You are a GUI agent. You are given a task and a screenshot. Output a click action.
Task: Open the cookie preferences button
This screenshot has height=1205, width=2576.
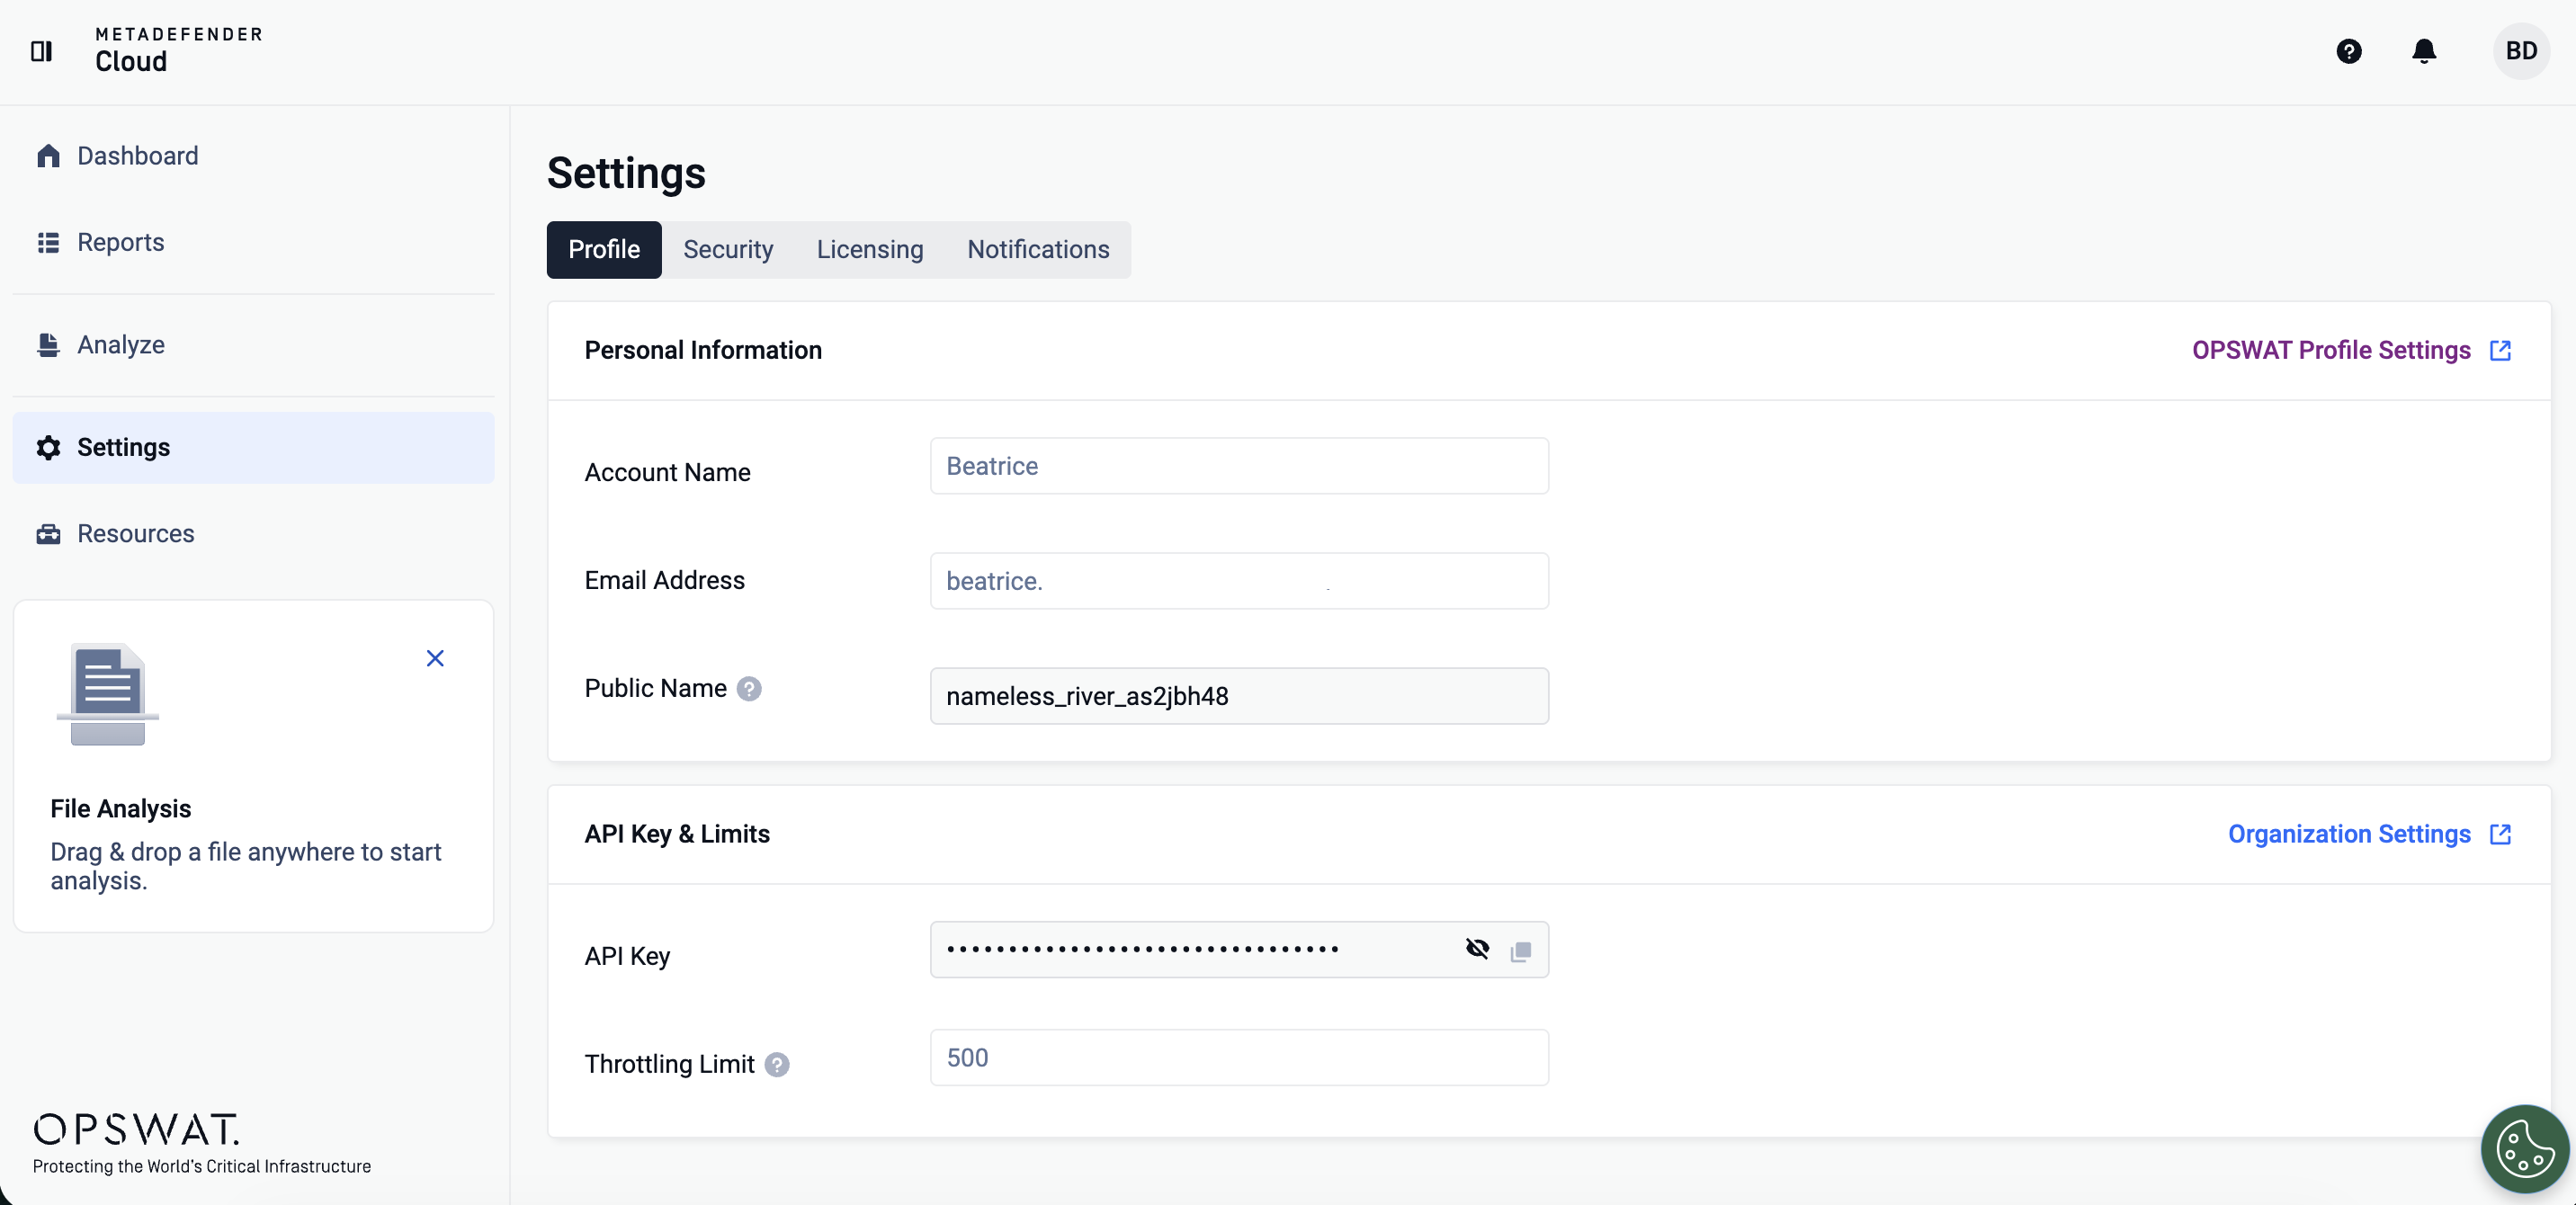click(x=2523, y=1148)
